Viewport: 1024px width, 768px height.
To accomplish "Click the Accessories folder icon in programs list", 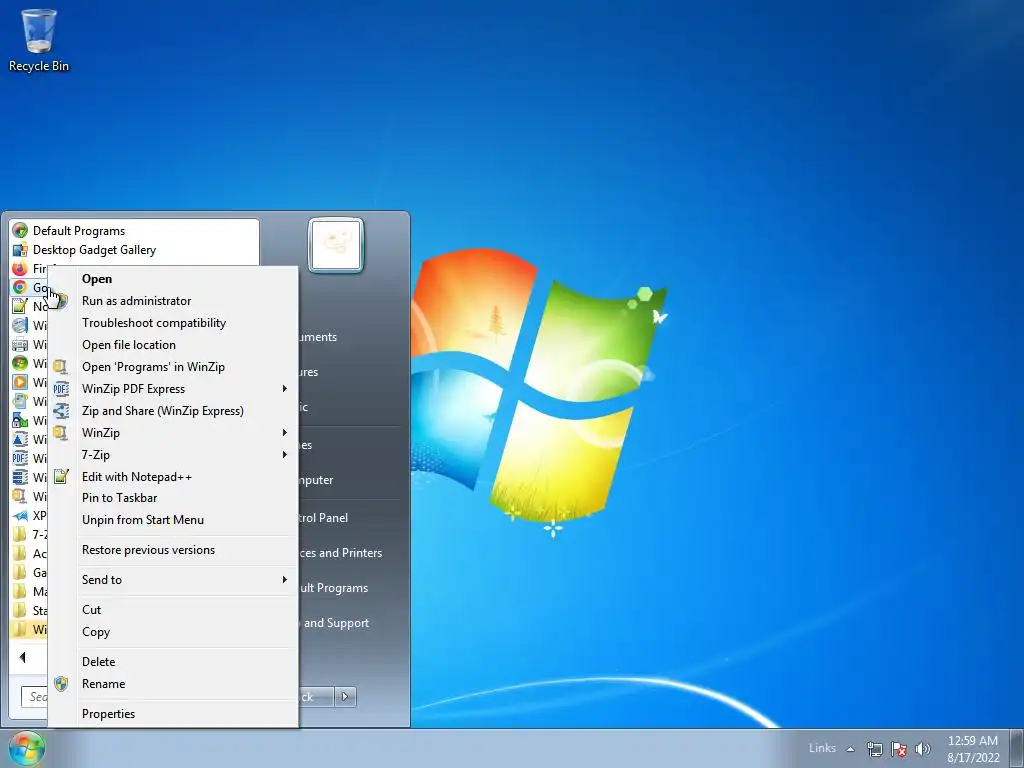I will pyautogui.click(x=20, y=553).
